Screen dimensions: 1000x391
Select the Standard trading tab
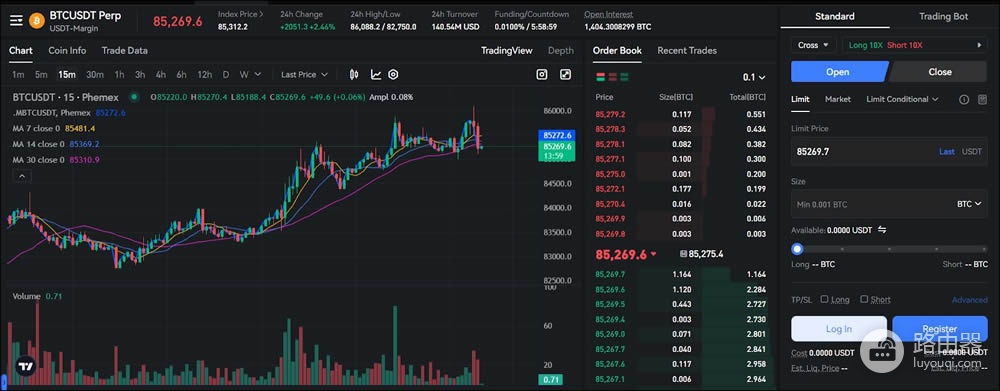(834, 17)
